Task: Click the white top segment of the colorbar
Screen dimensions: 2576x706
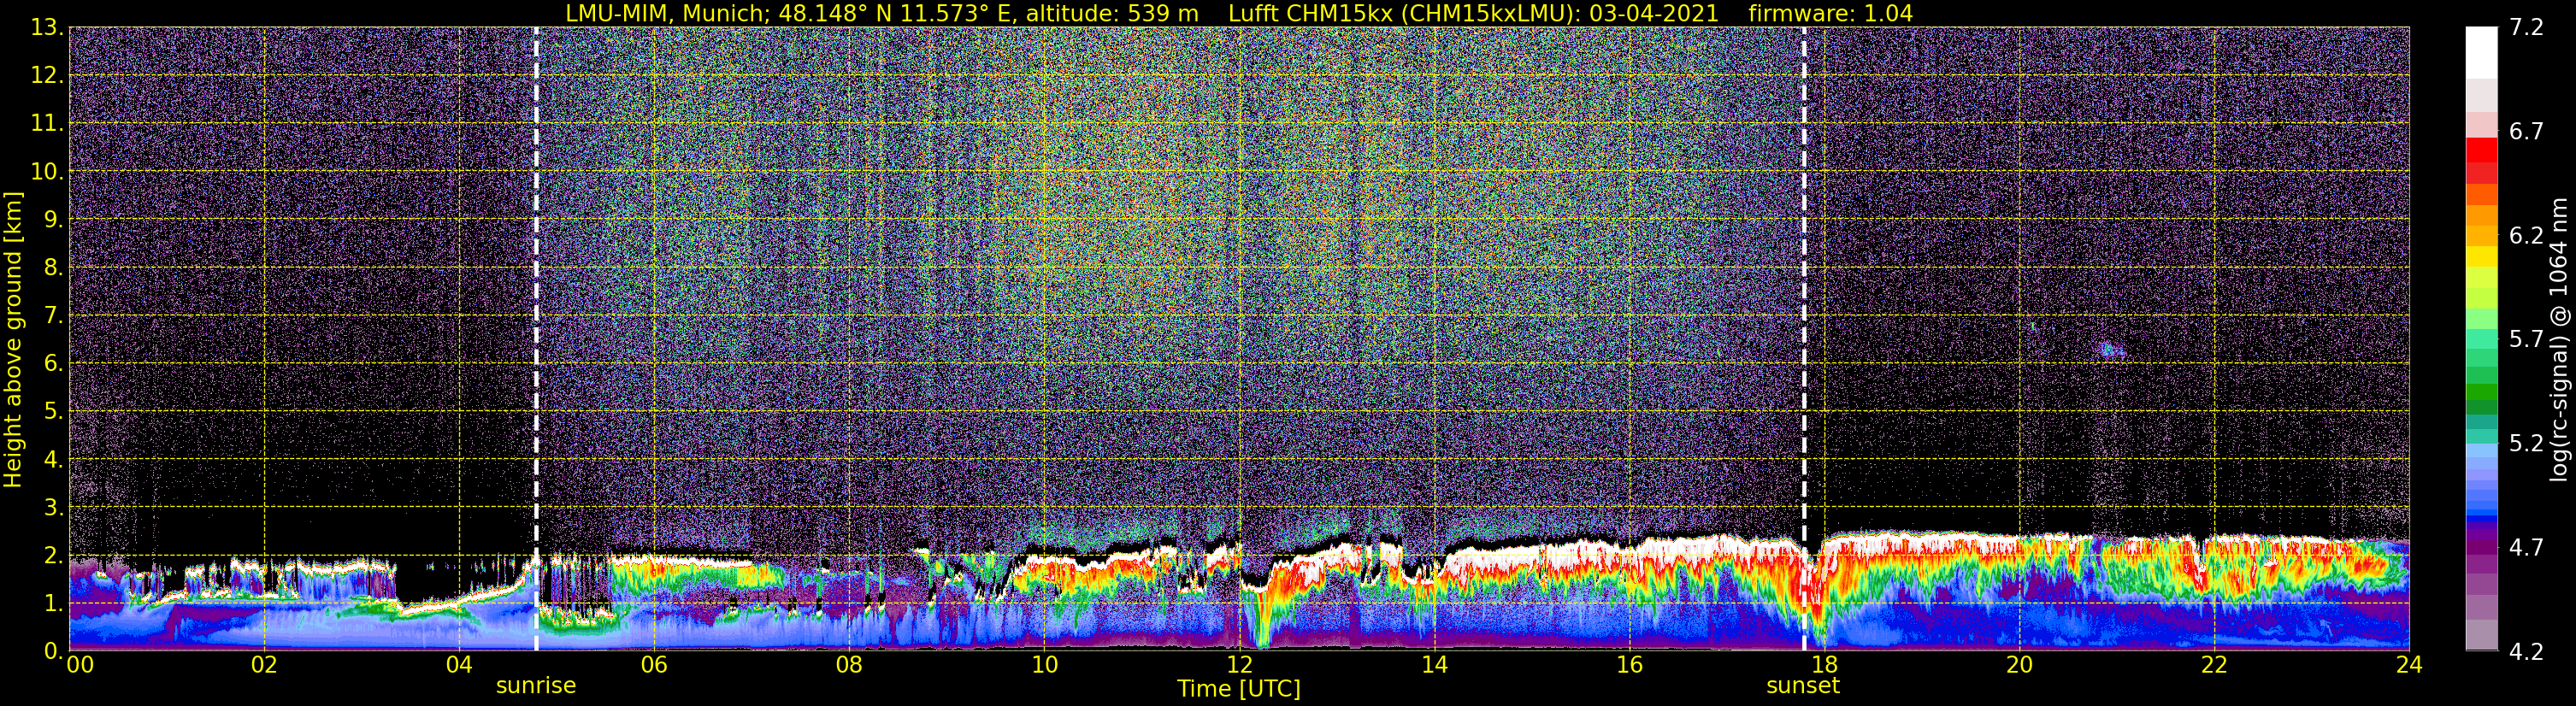Action: click(2481, 52)
